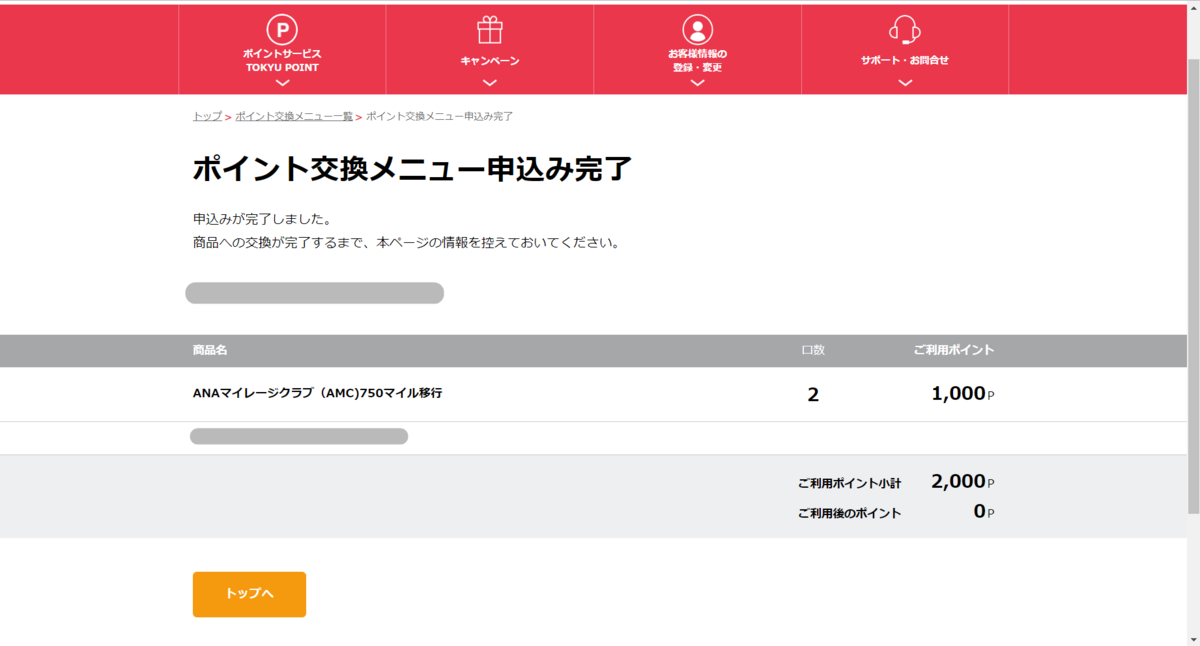Click the ご利用後のポイント label

pos(849,513)
